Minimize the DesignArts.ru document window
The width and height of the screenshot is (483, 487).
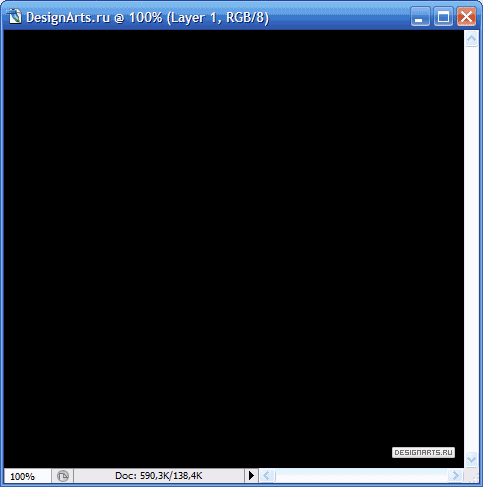420,17
